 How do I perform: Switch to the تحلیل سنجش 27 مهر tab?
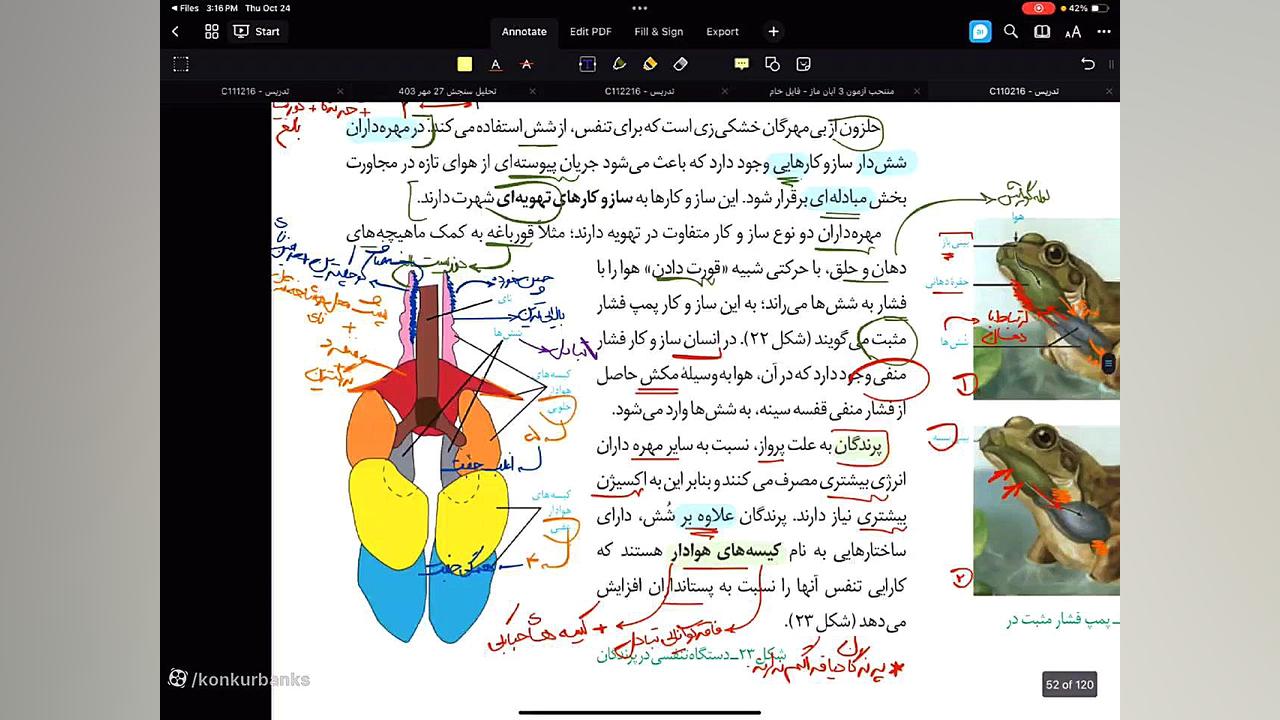446,91
